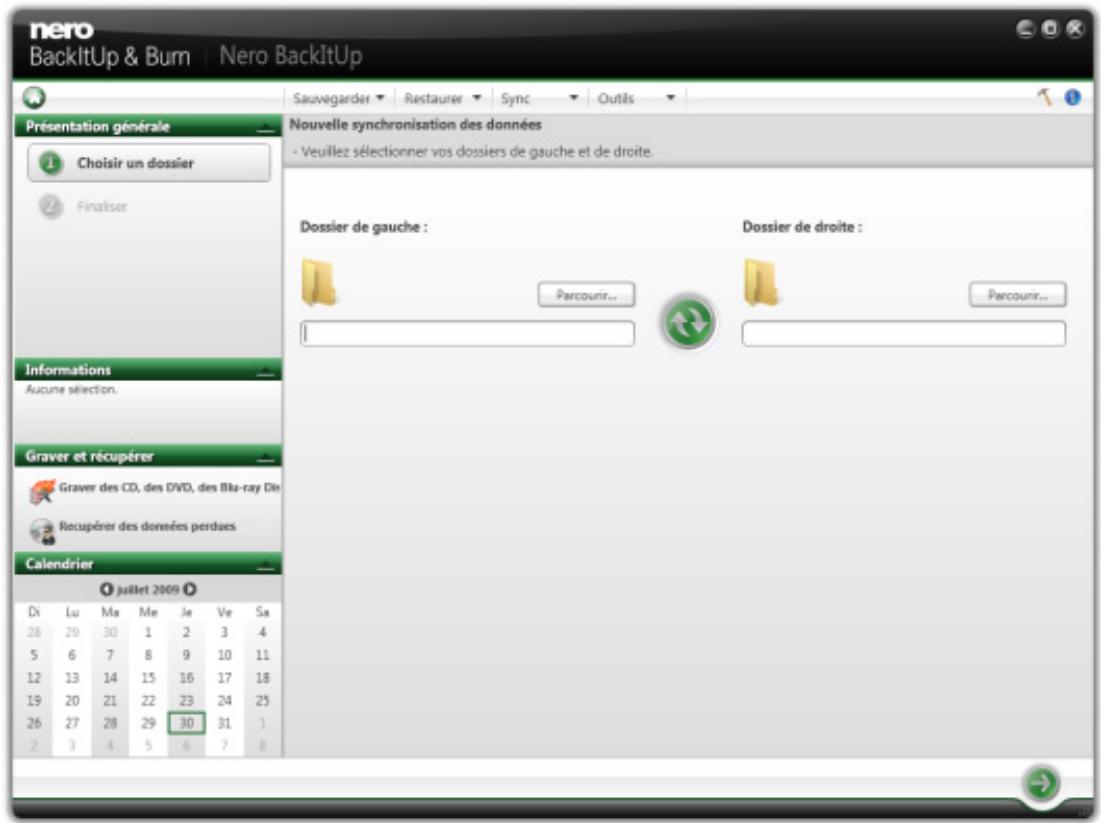Click the green next arrow button
1101x823 pixels.
pos(1042,782)
